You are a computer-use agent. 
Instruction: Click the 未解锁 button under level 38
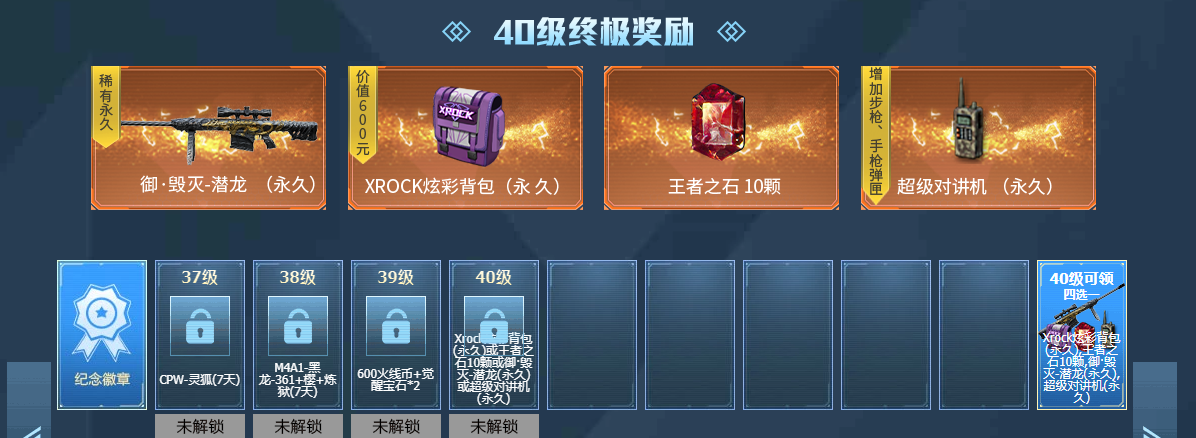click(297, 427)
